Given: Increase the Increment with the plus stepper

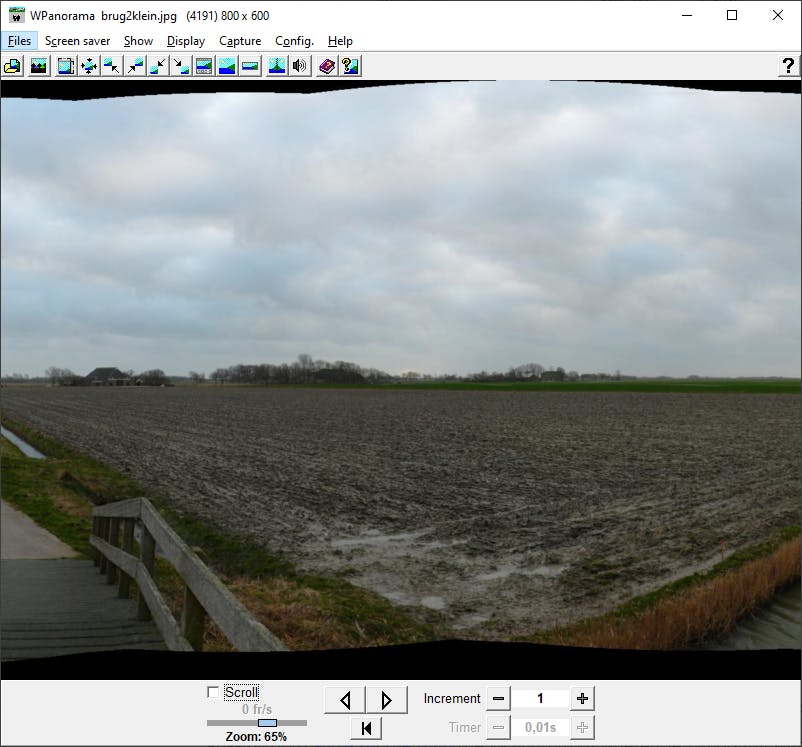Looking at the screenshot, I should [x=582, y=698].
